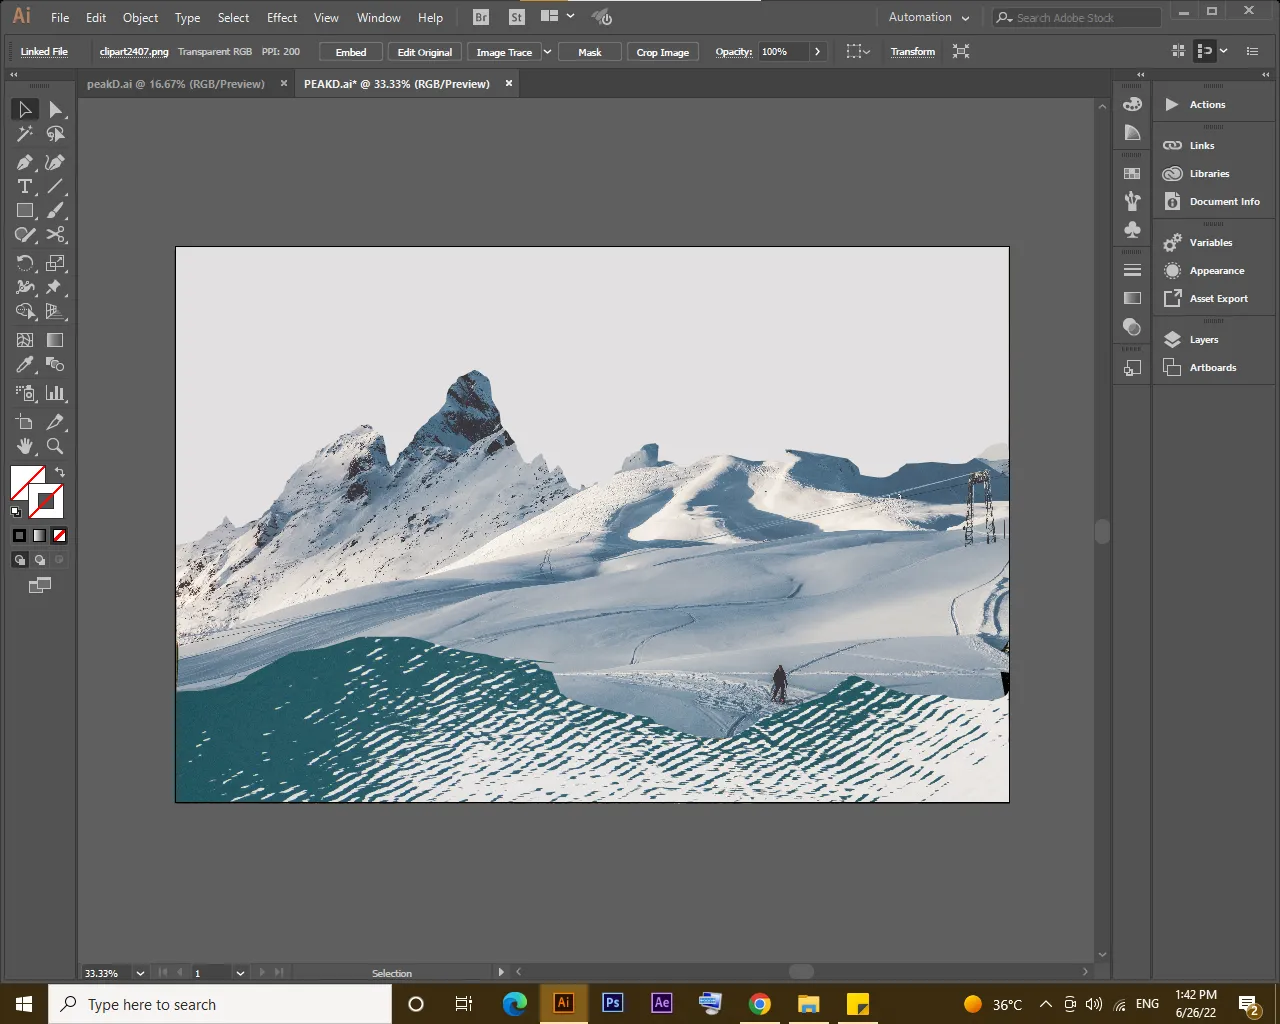Expand the left toolbar double-arrow
Viewport: 1280px width, 1024px height.
(x=14, y=75)
